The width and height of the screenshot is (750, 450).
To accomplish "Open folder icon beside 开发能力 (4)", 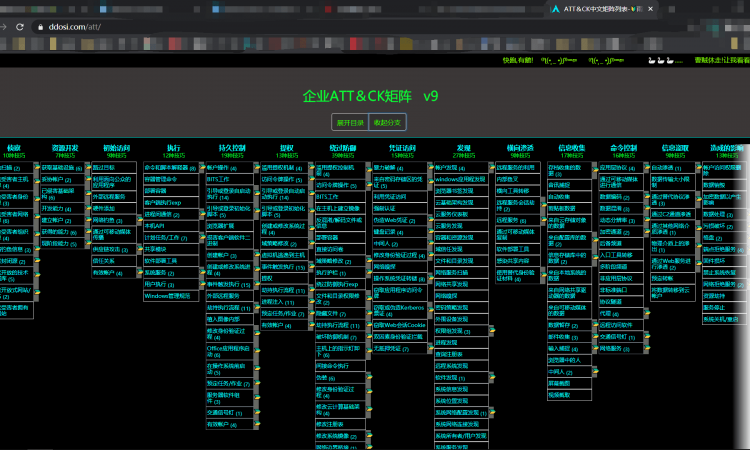I will pyautogui.click(x=88, y=209).
